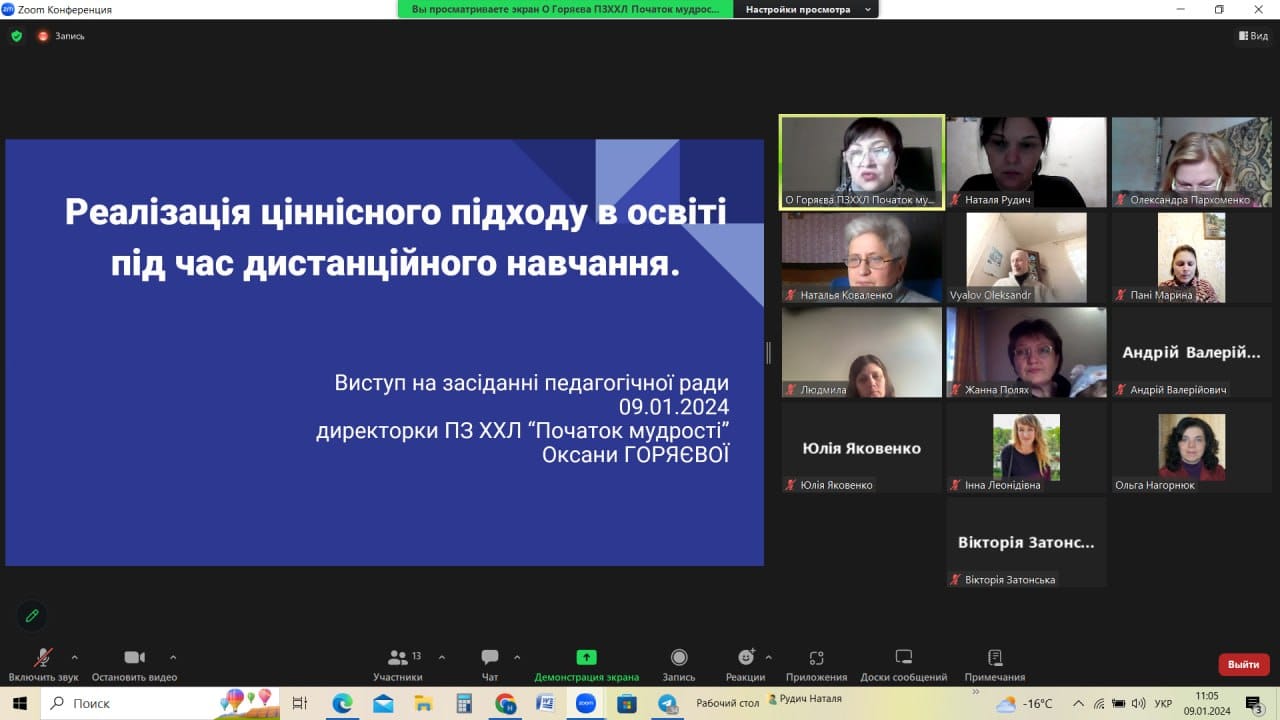Screen dimensions: 1280x720
Task: Open the Apps (Приложения) icon
Action: [x=816, y=658]
